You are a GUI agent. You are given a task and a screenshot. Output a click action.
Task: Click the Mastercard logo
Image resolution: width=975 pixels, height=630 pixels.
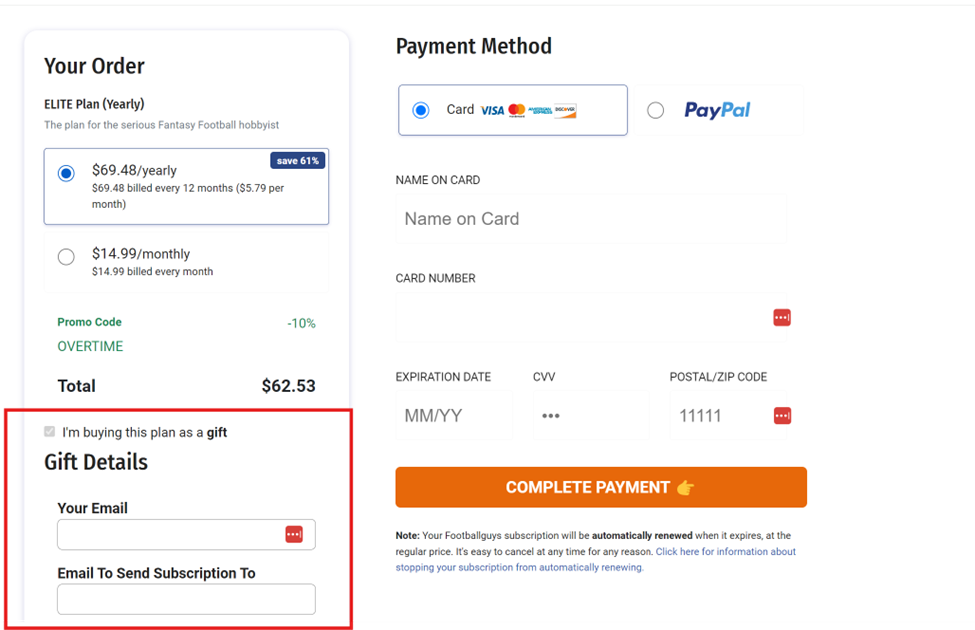517,110
